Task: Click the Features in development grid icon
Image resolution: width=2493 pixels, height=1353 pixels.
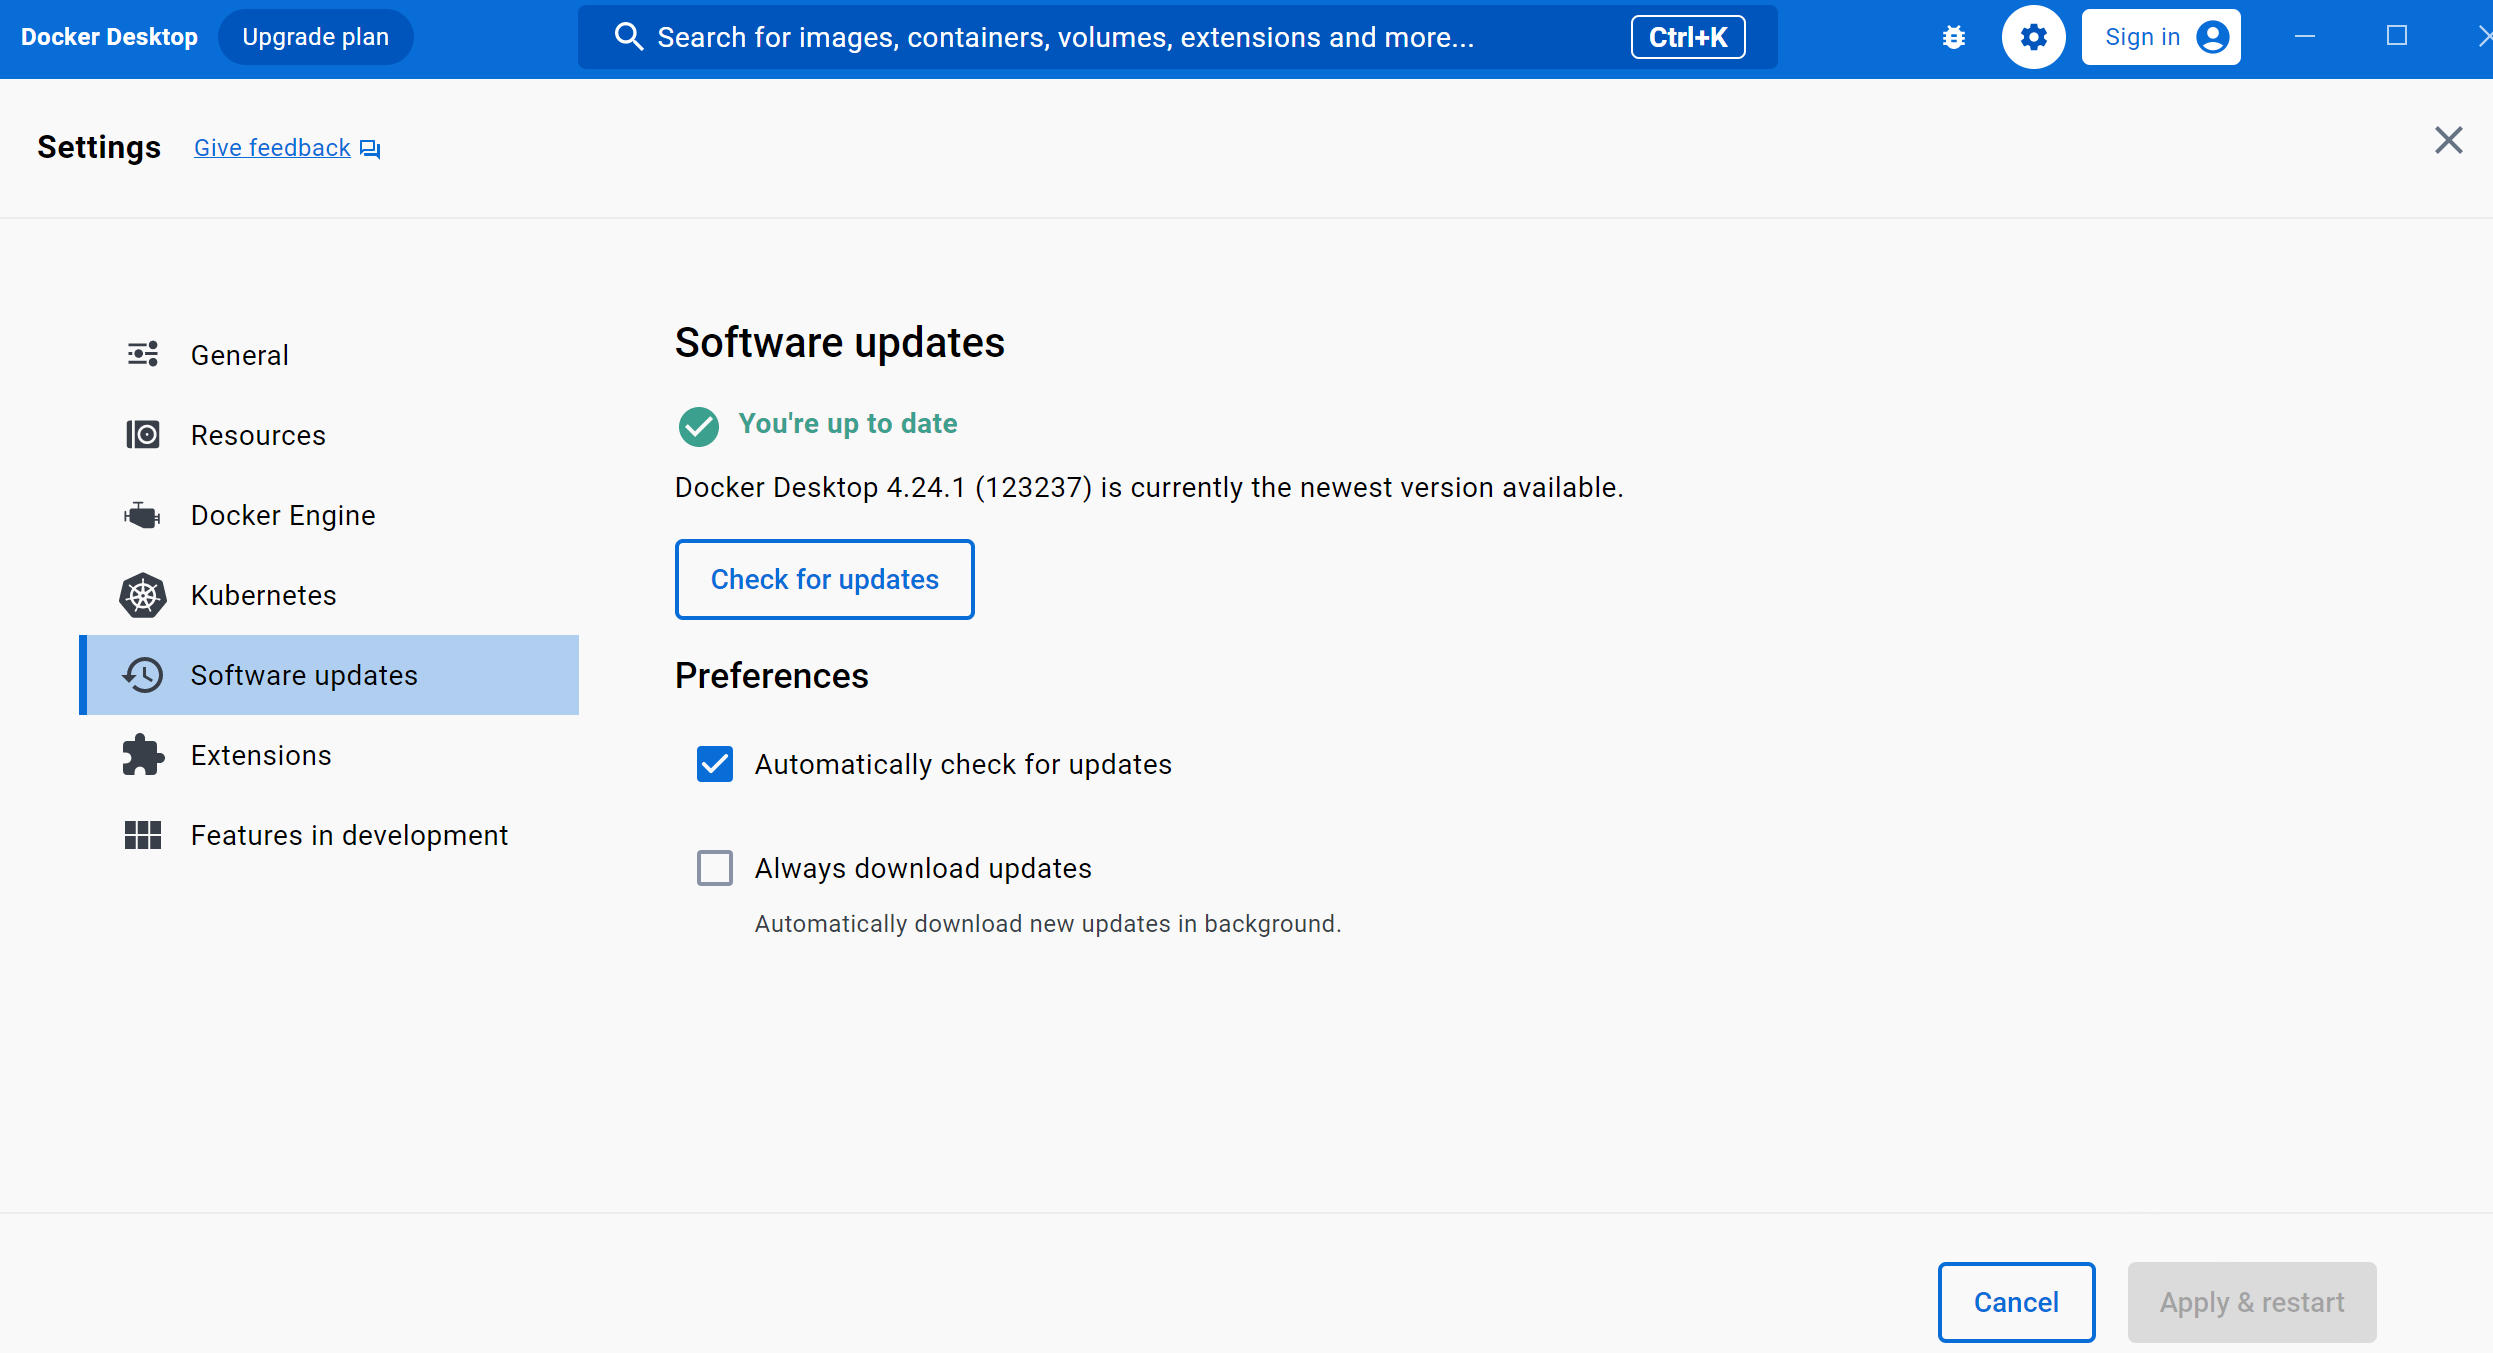Action: coord(142,835)
